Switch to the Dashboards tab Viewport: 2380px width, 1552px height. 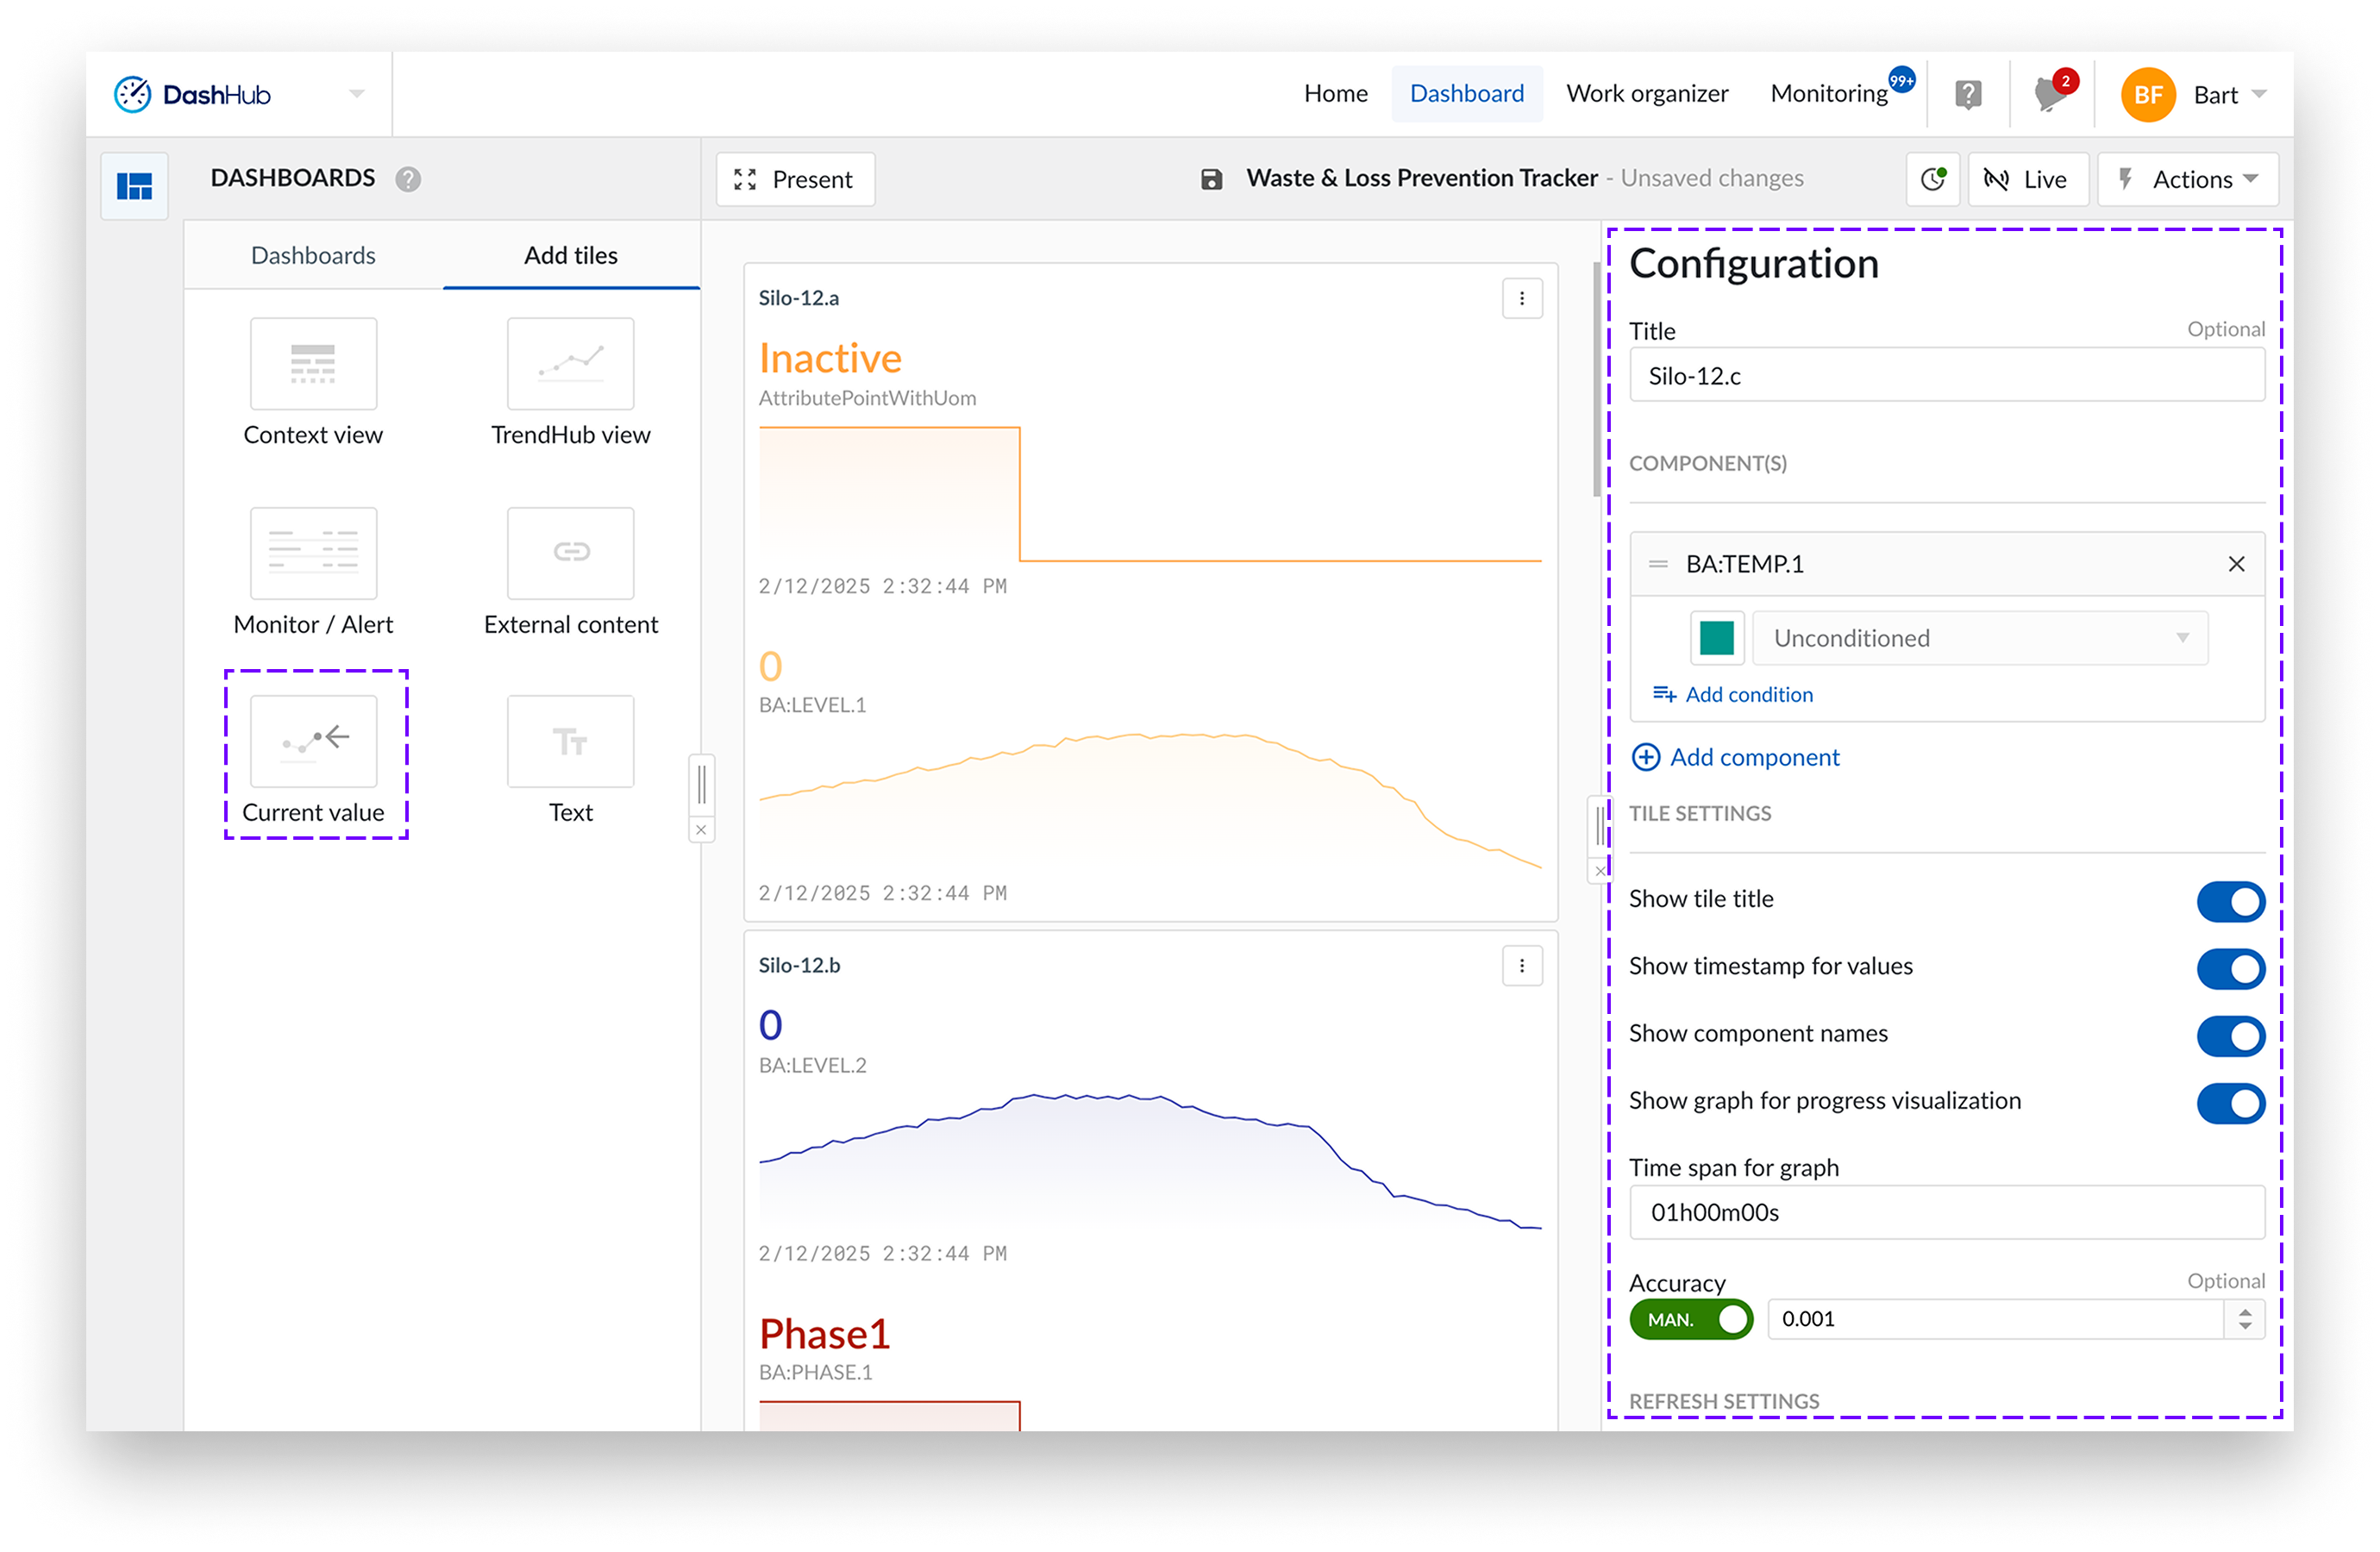pos(313,256)
